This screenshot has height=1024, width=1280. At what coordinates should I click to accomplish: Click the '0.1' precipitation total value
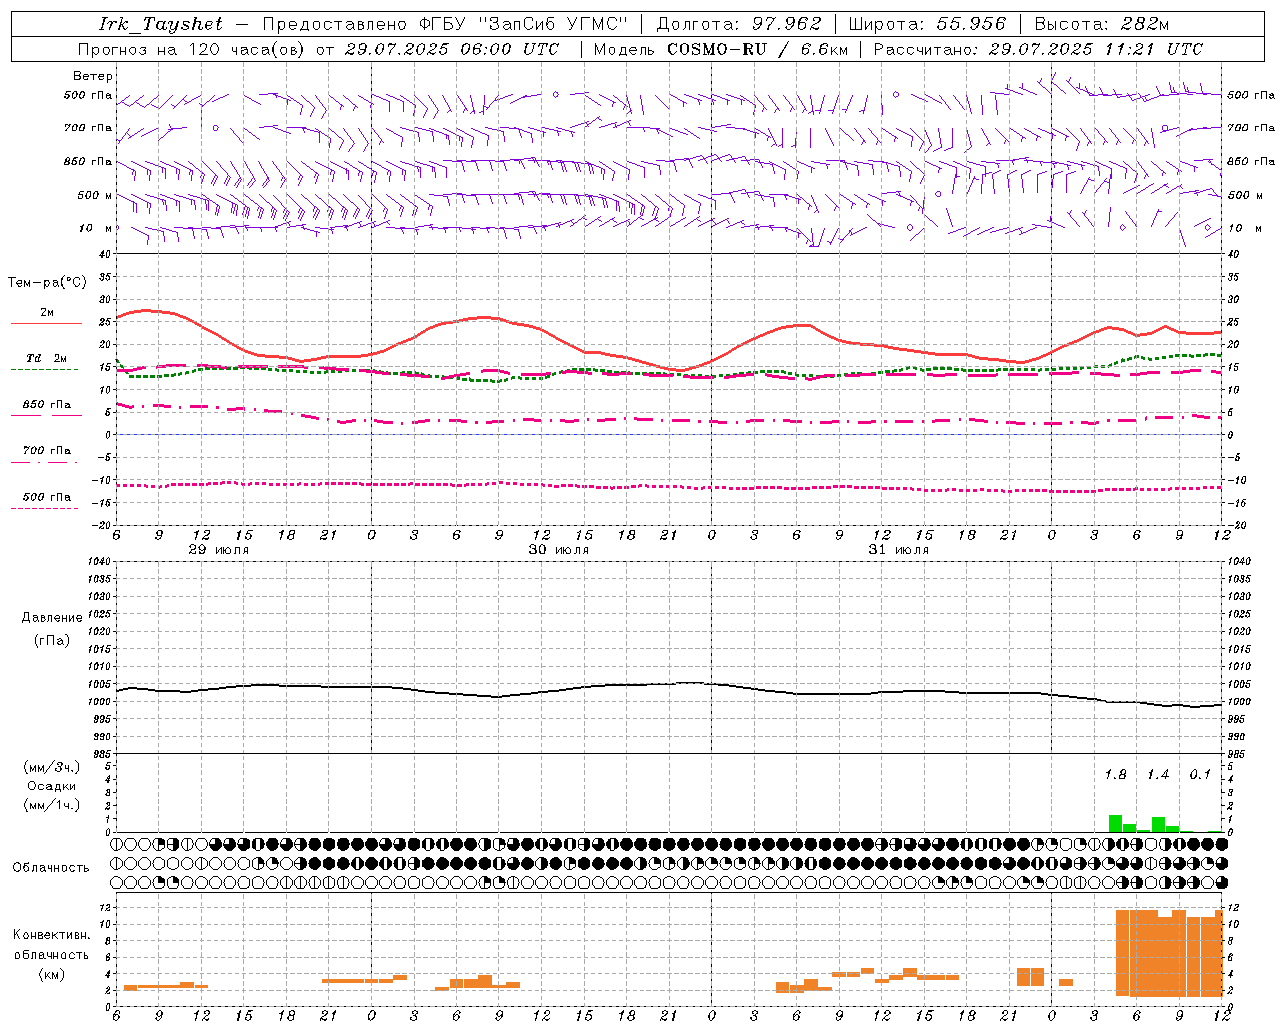click(x=1200, y=775)
